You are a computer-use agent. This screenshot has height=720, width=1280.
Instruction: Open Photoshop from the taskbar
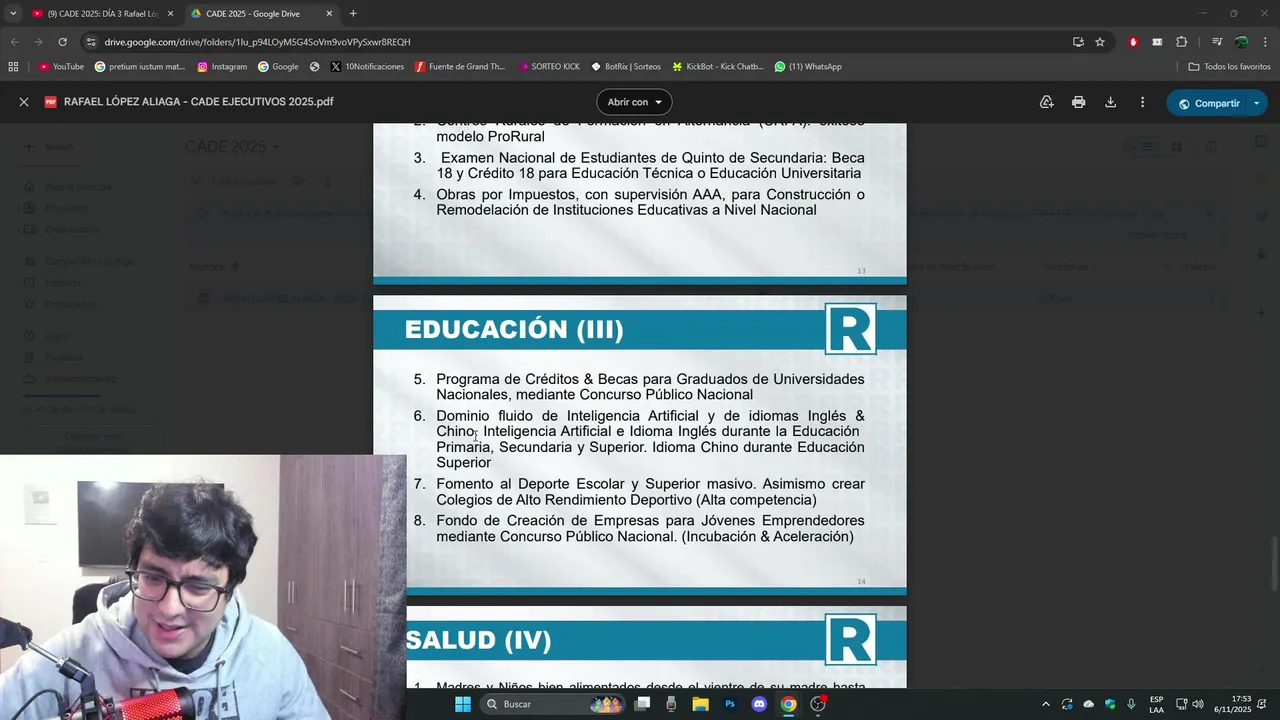(730, 704)
